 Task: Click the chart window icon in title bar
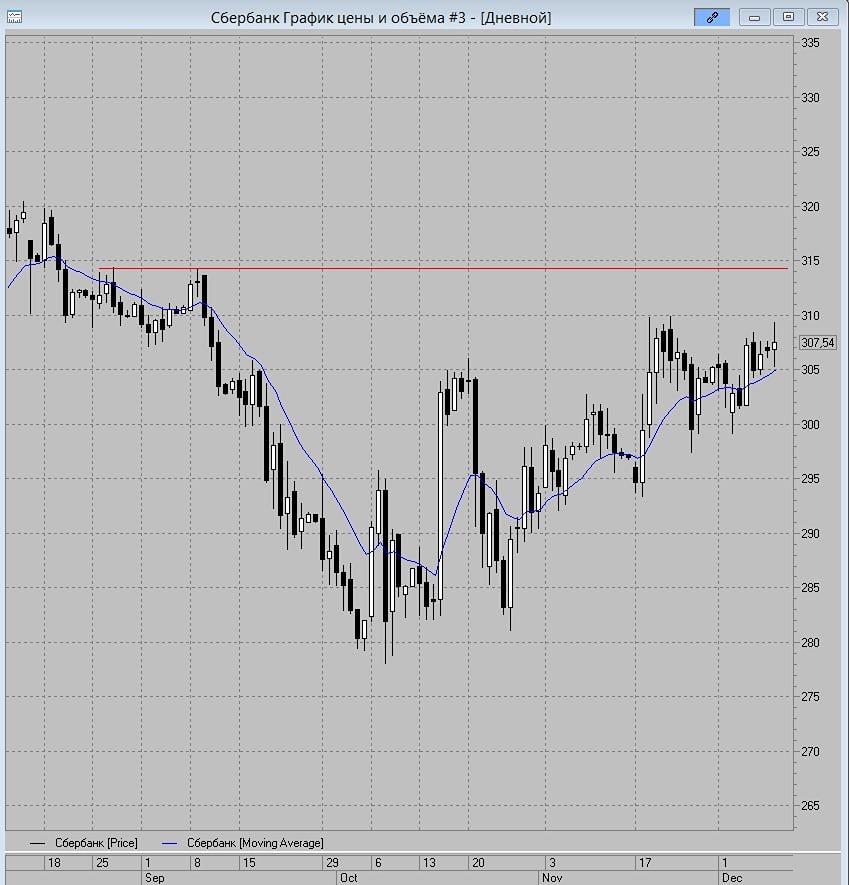pyautogui.click(x=14, y=17)
